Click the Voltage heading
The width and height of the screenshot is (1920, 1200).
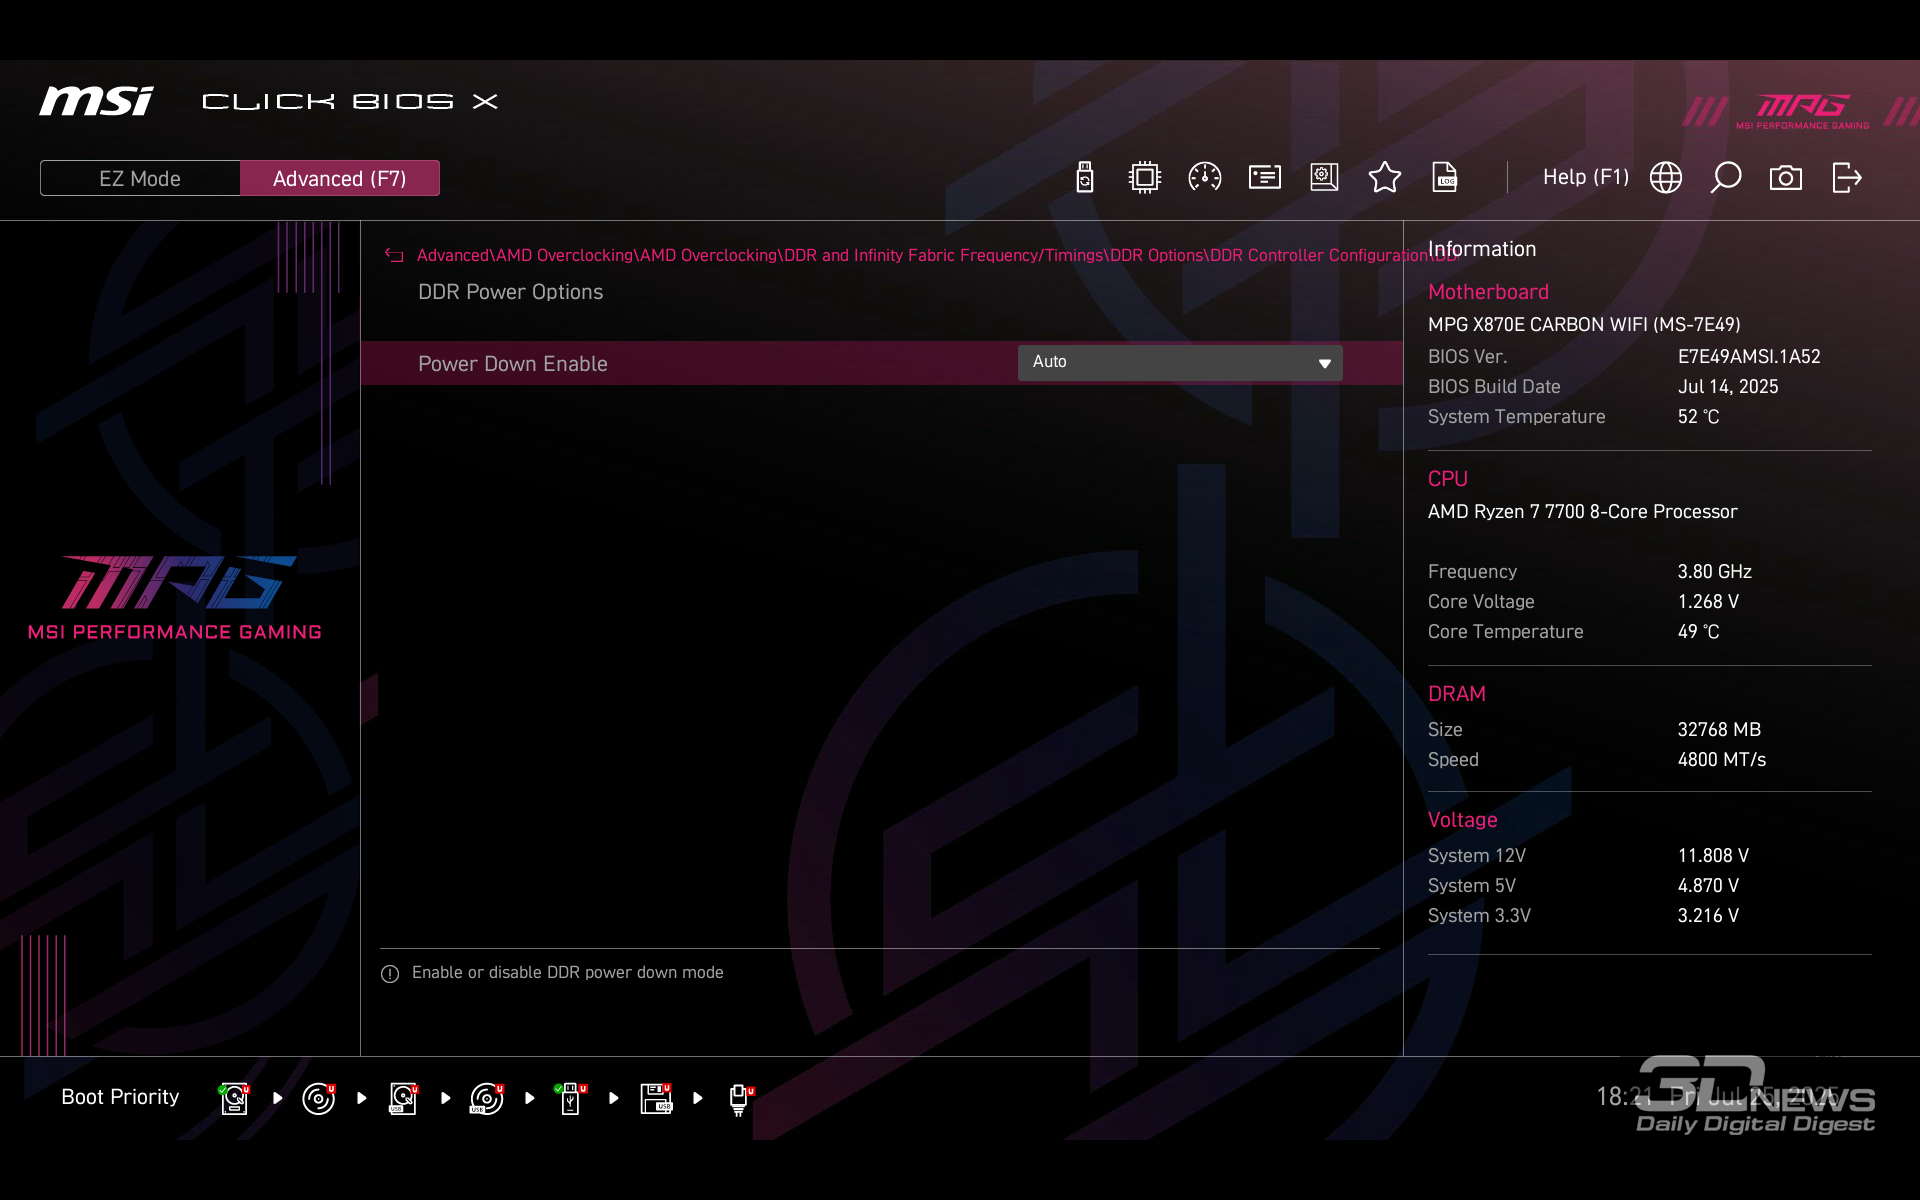pos(1462,820)
